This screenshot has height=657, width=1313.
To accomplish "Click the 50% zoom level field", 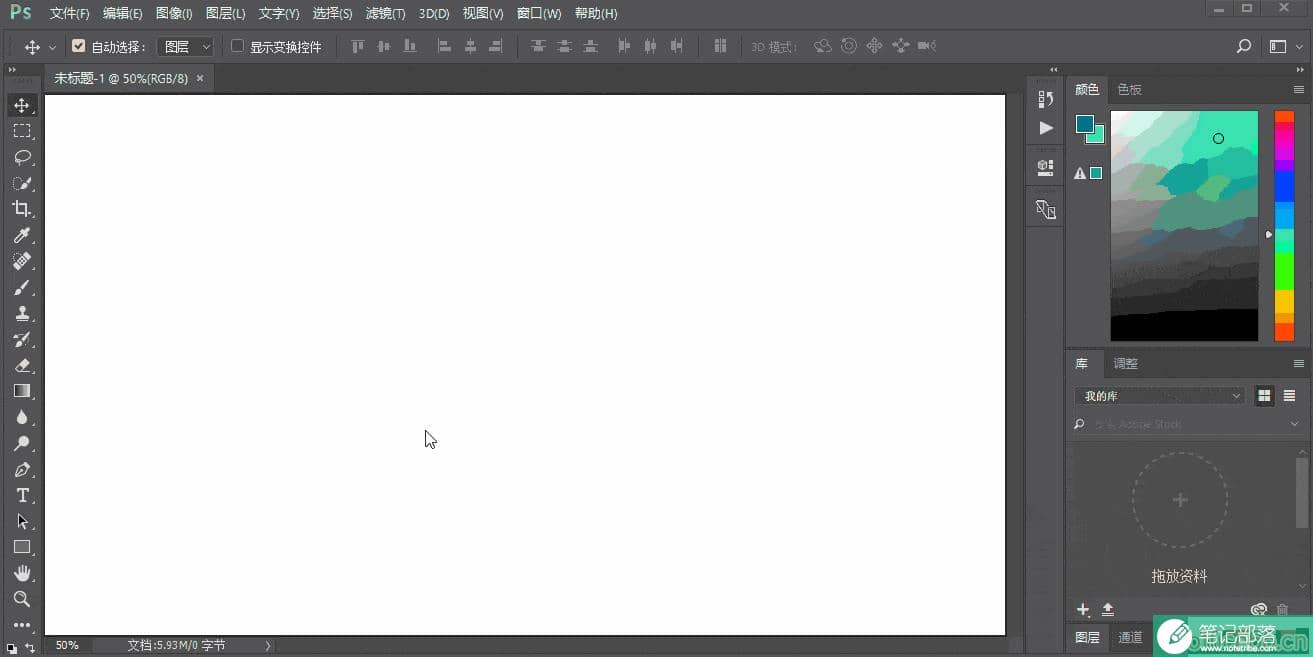I will pos(68,646).
